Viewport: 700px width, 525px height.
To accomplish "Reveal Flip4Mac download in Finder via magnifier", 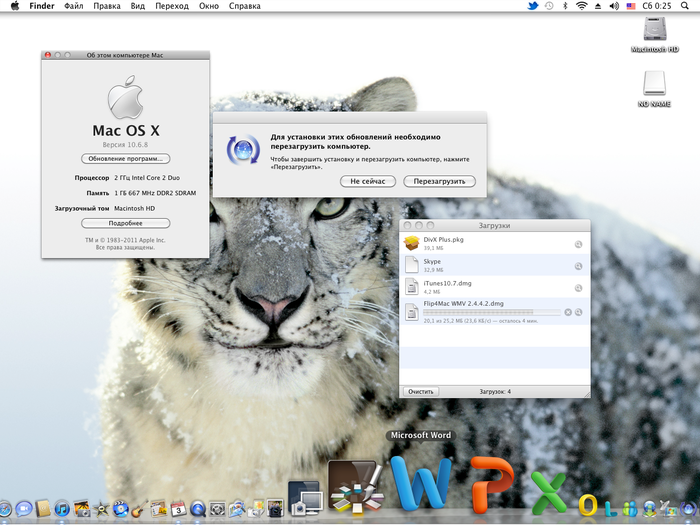I will tap(578, 312).
